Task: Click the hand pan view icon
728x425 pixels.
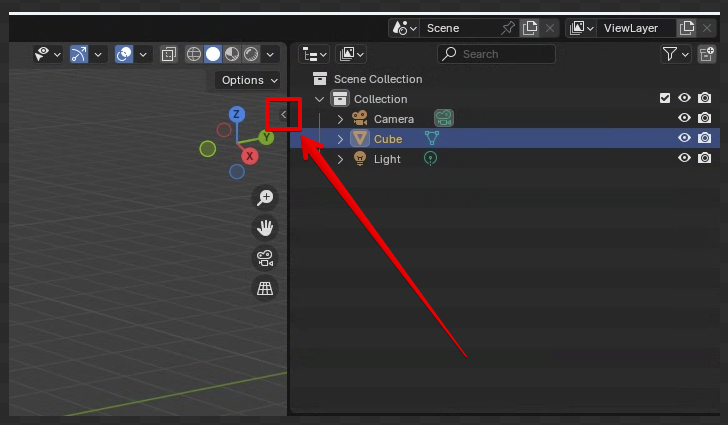Action: [x=265, y=228]
